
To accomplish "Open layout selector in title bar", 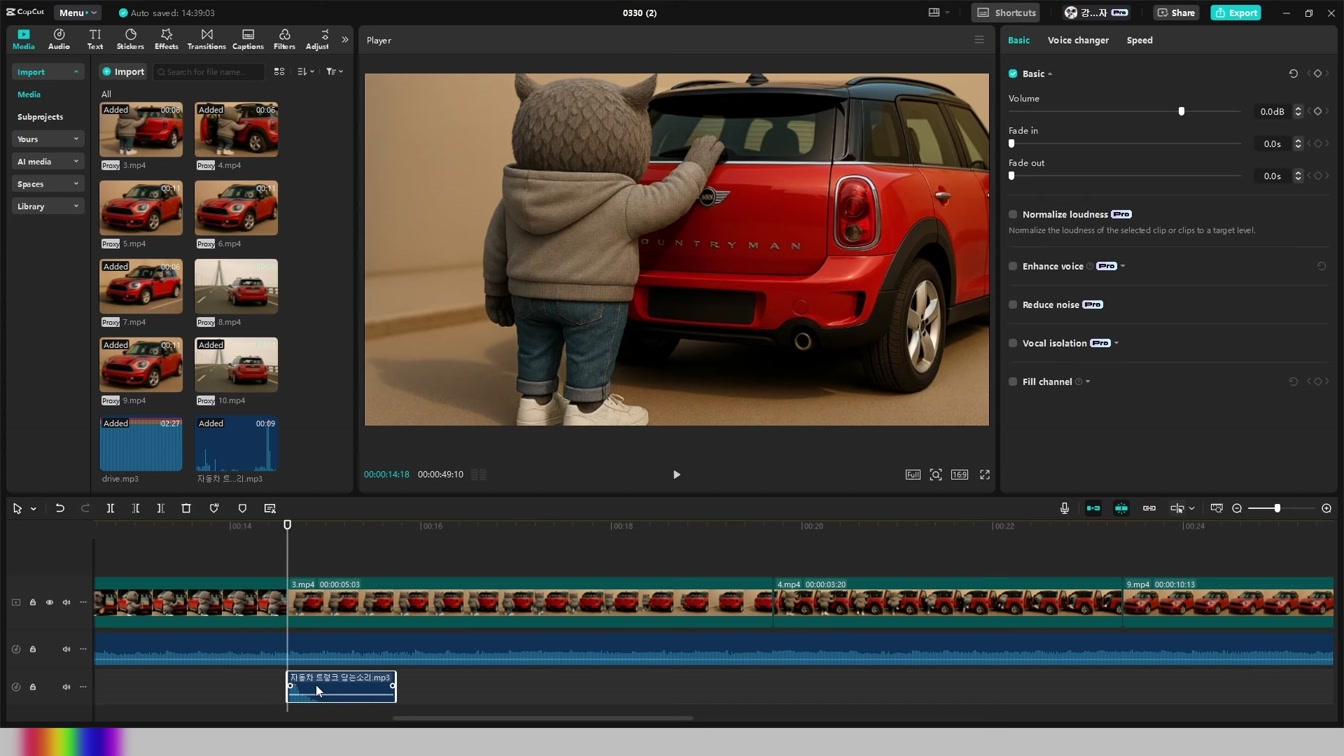I will click(x=938, y=13).
